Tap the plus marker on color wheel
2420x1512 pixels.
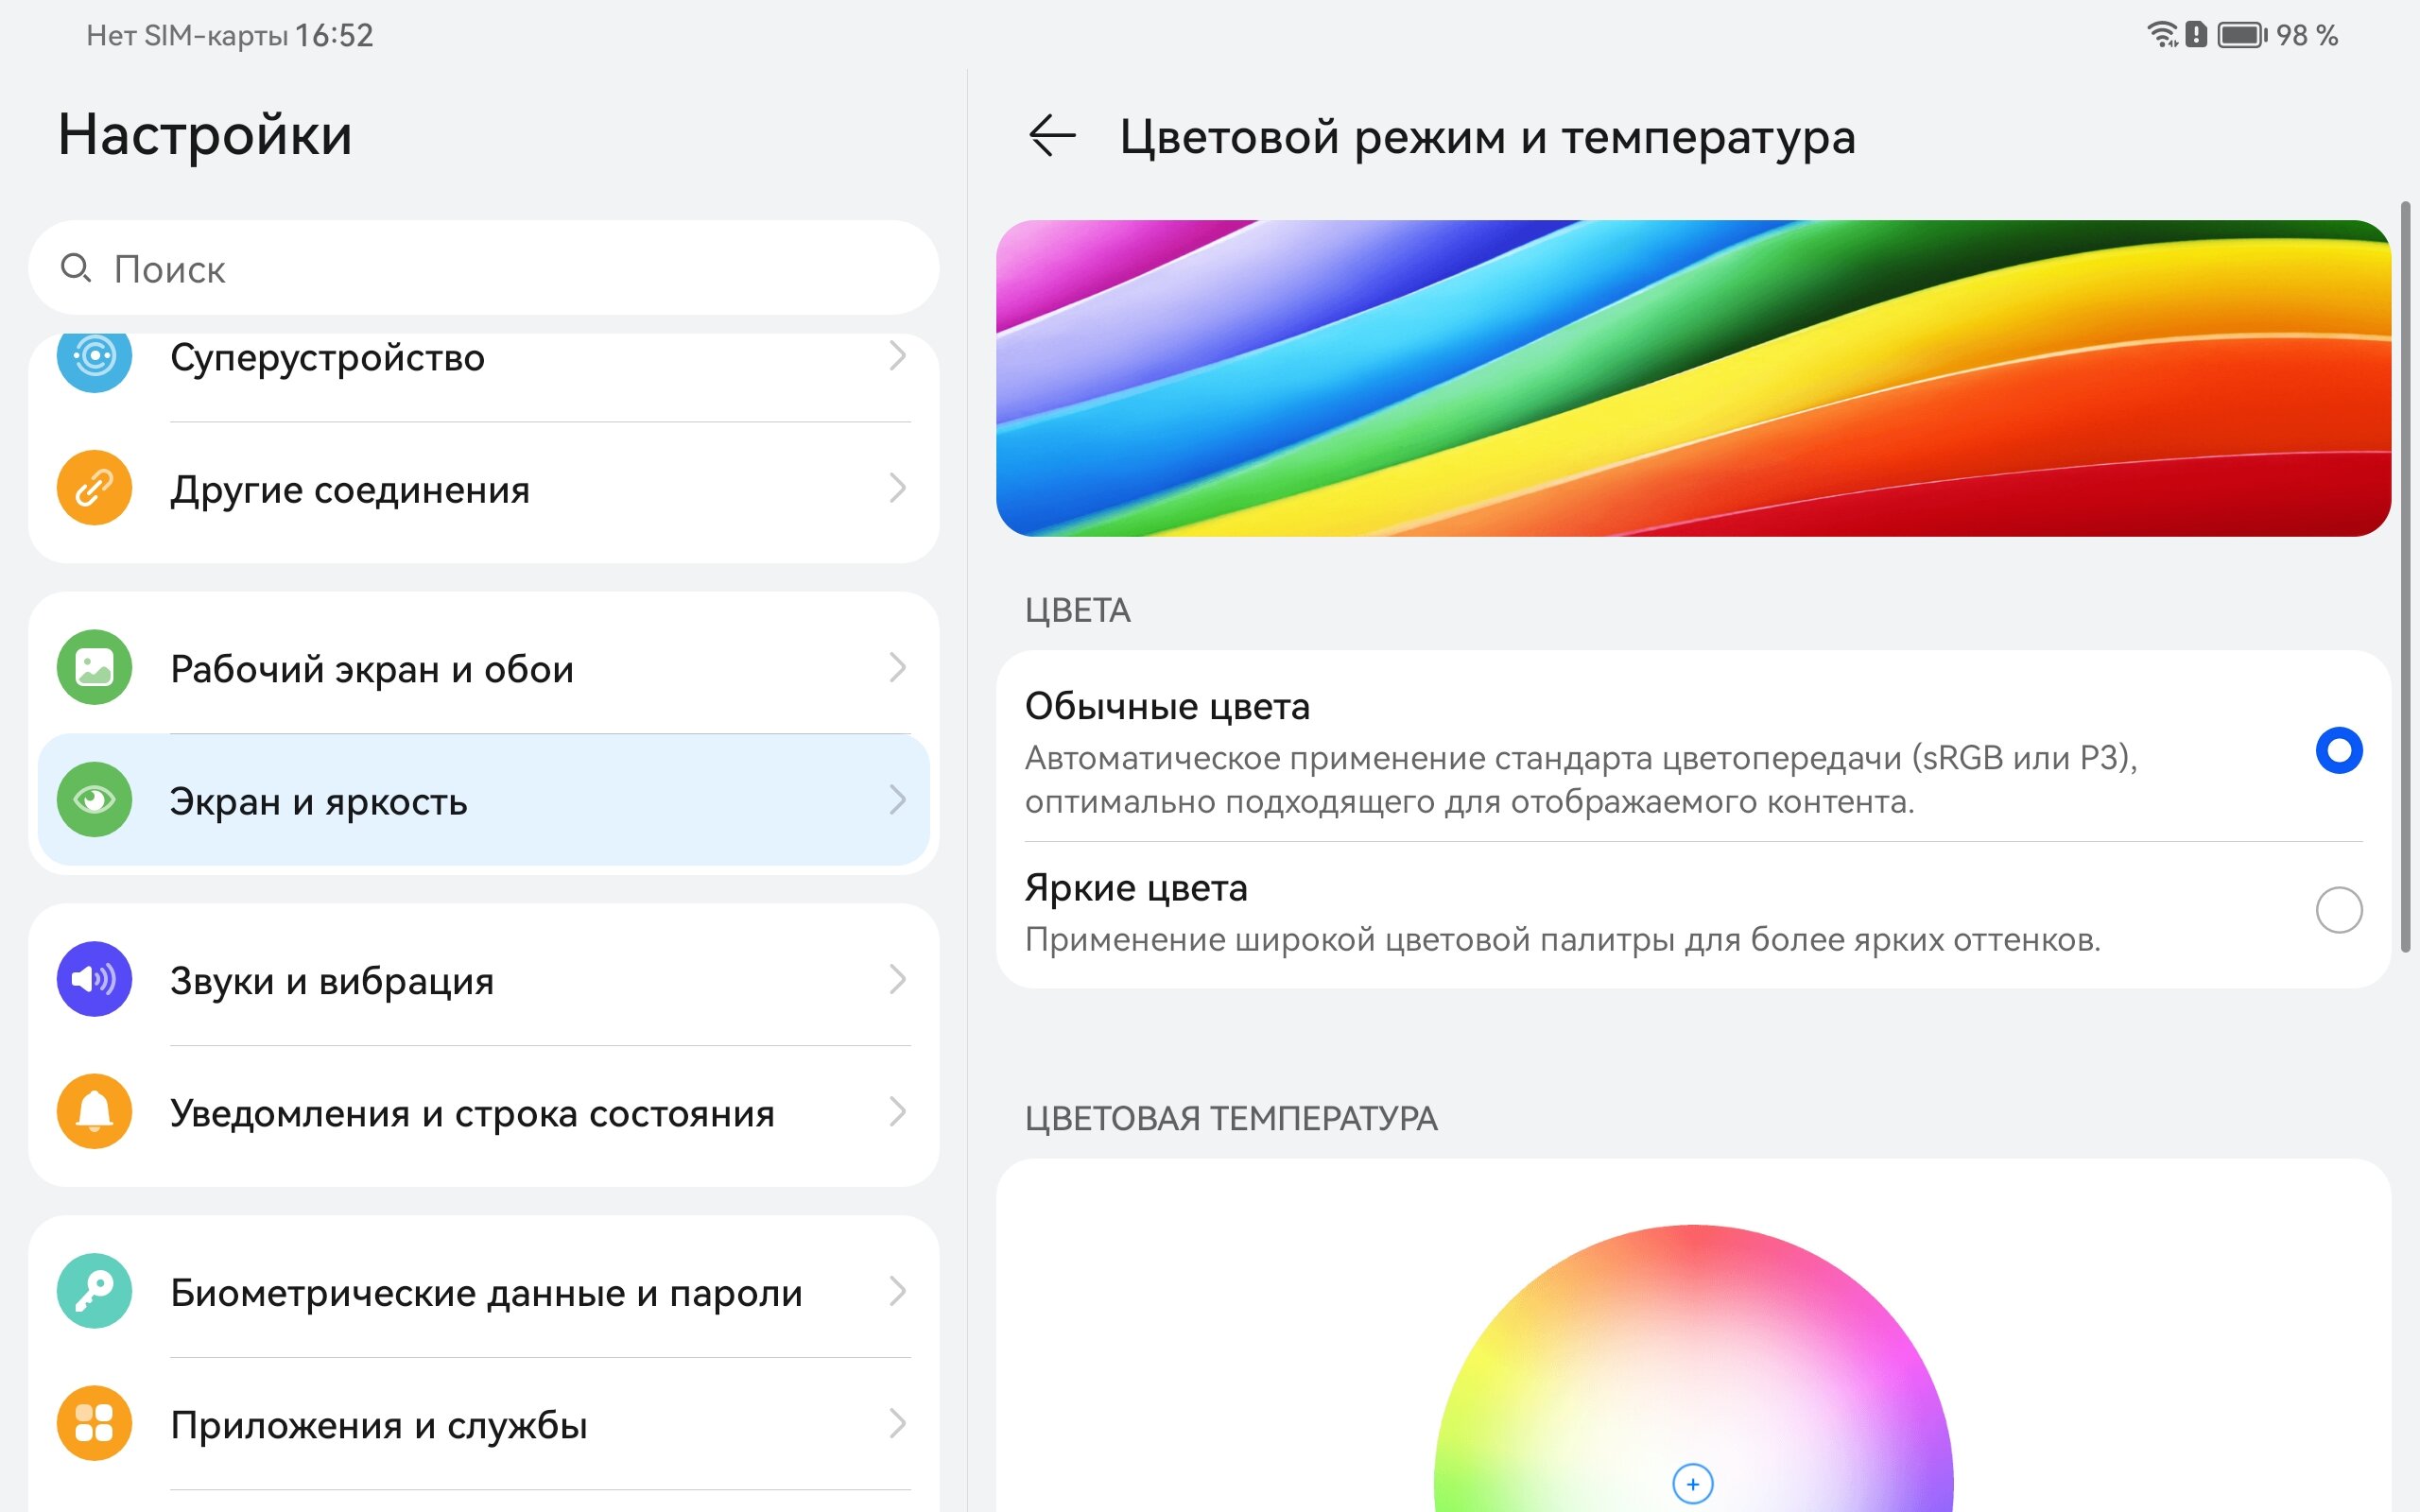(x=1693, y=1484)
